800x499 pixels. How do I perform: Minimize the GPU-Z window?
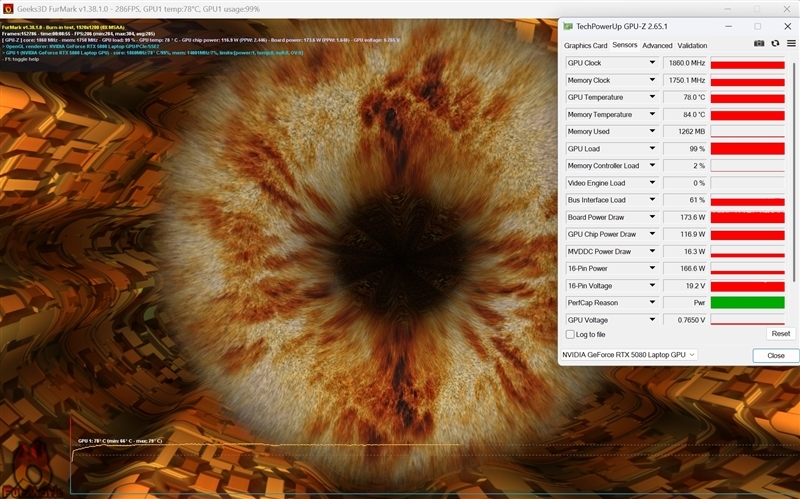(728, 26)
